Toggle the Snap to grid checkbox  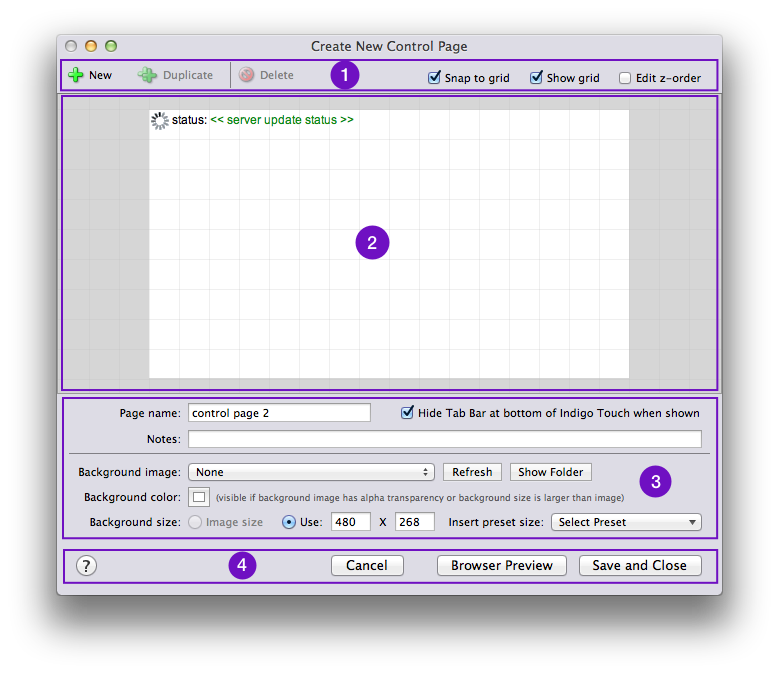[x=434, y=77]
